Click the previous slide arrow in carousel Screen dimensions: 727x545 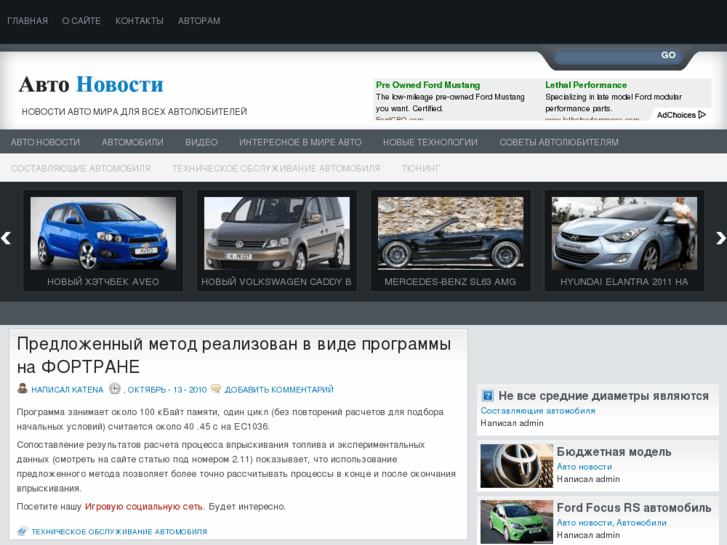[6, 238]
